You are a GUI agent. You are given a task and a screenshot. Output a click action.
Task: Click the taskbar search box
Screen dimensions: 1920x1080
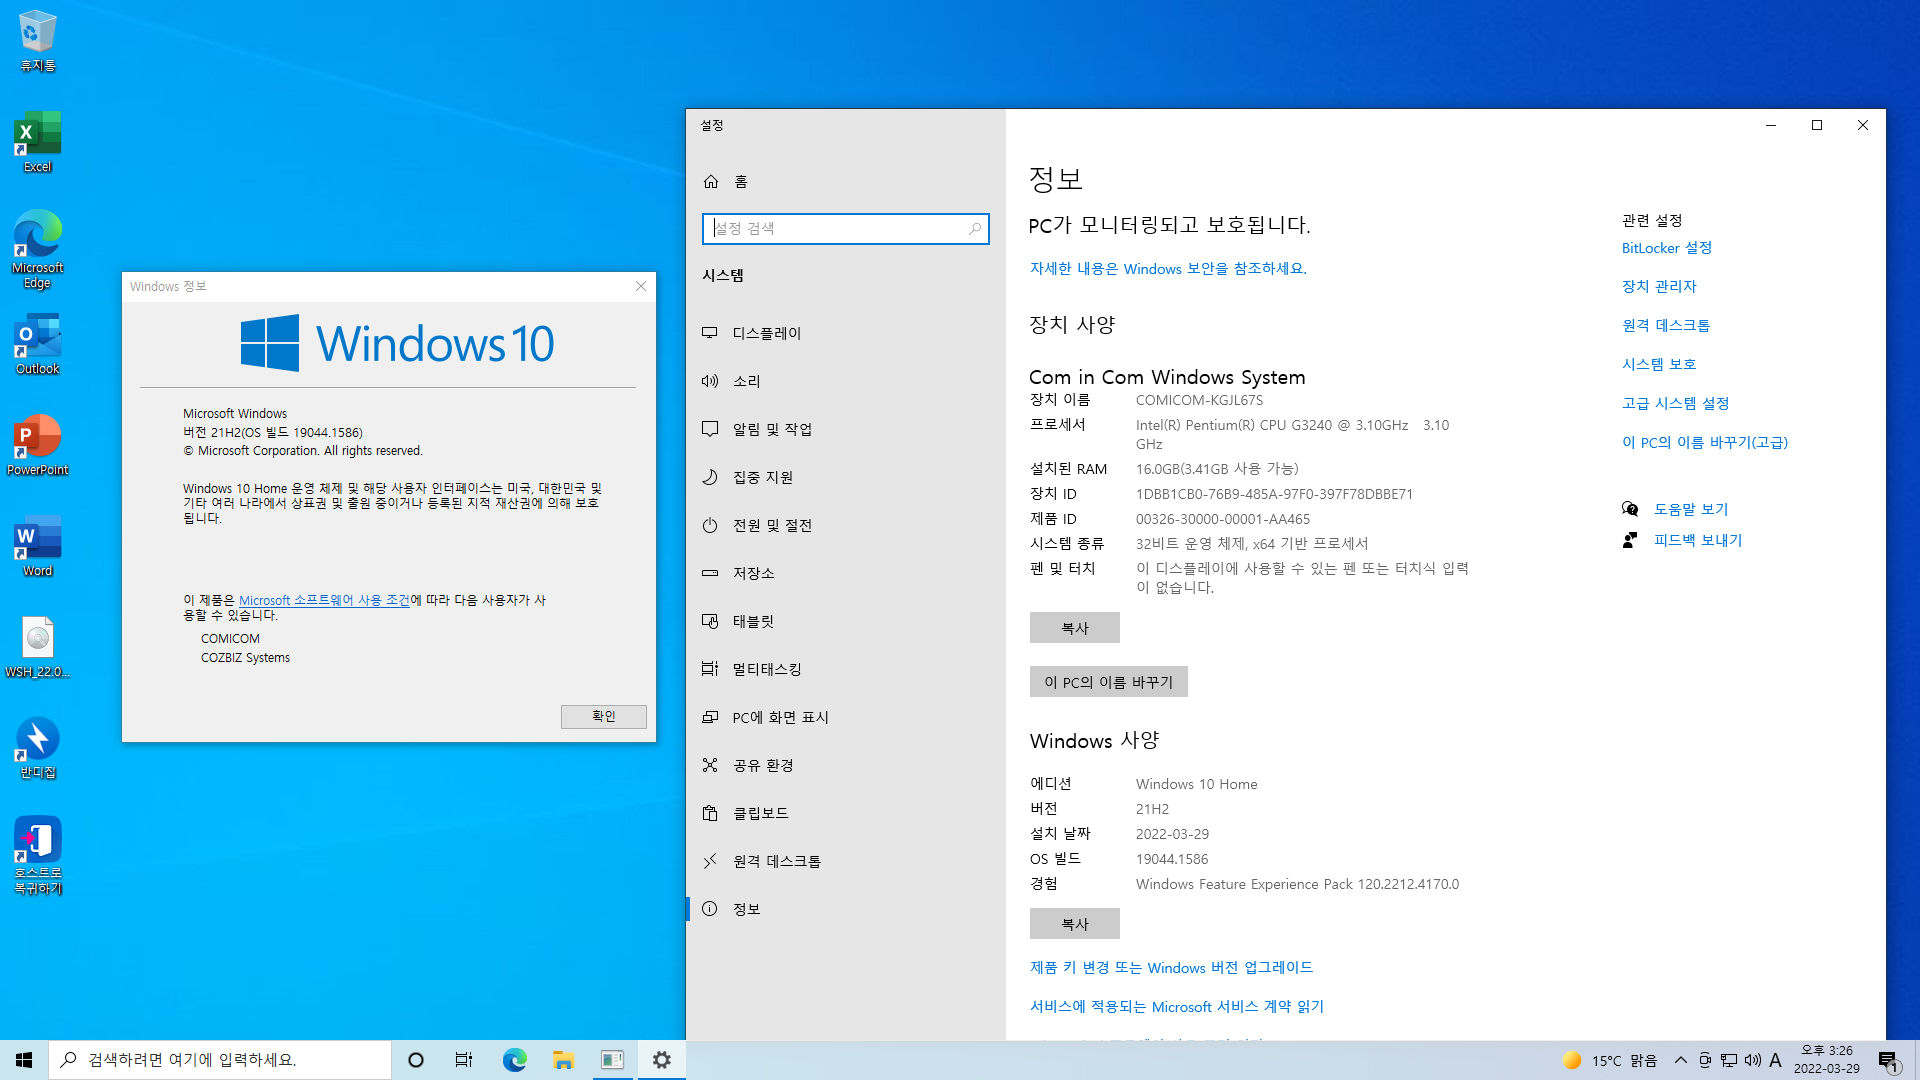point(220,1060)
